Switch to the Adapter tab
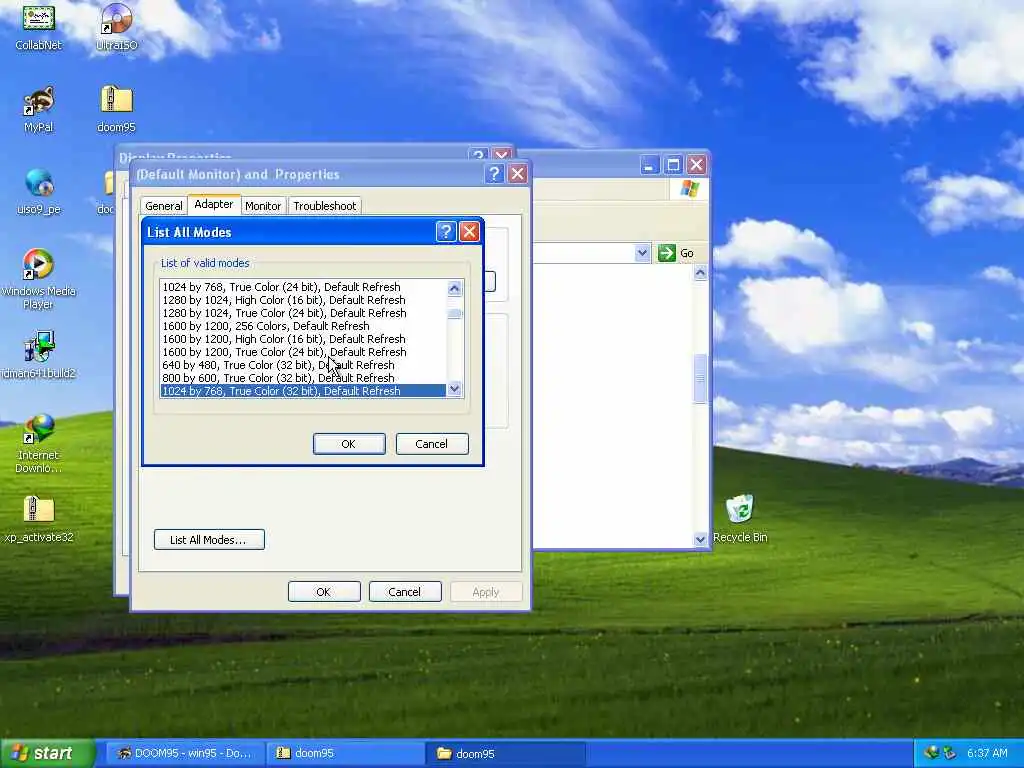Screen dimensions: 1024x768 214,204
